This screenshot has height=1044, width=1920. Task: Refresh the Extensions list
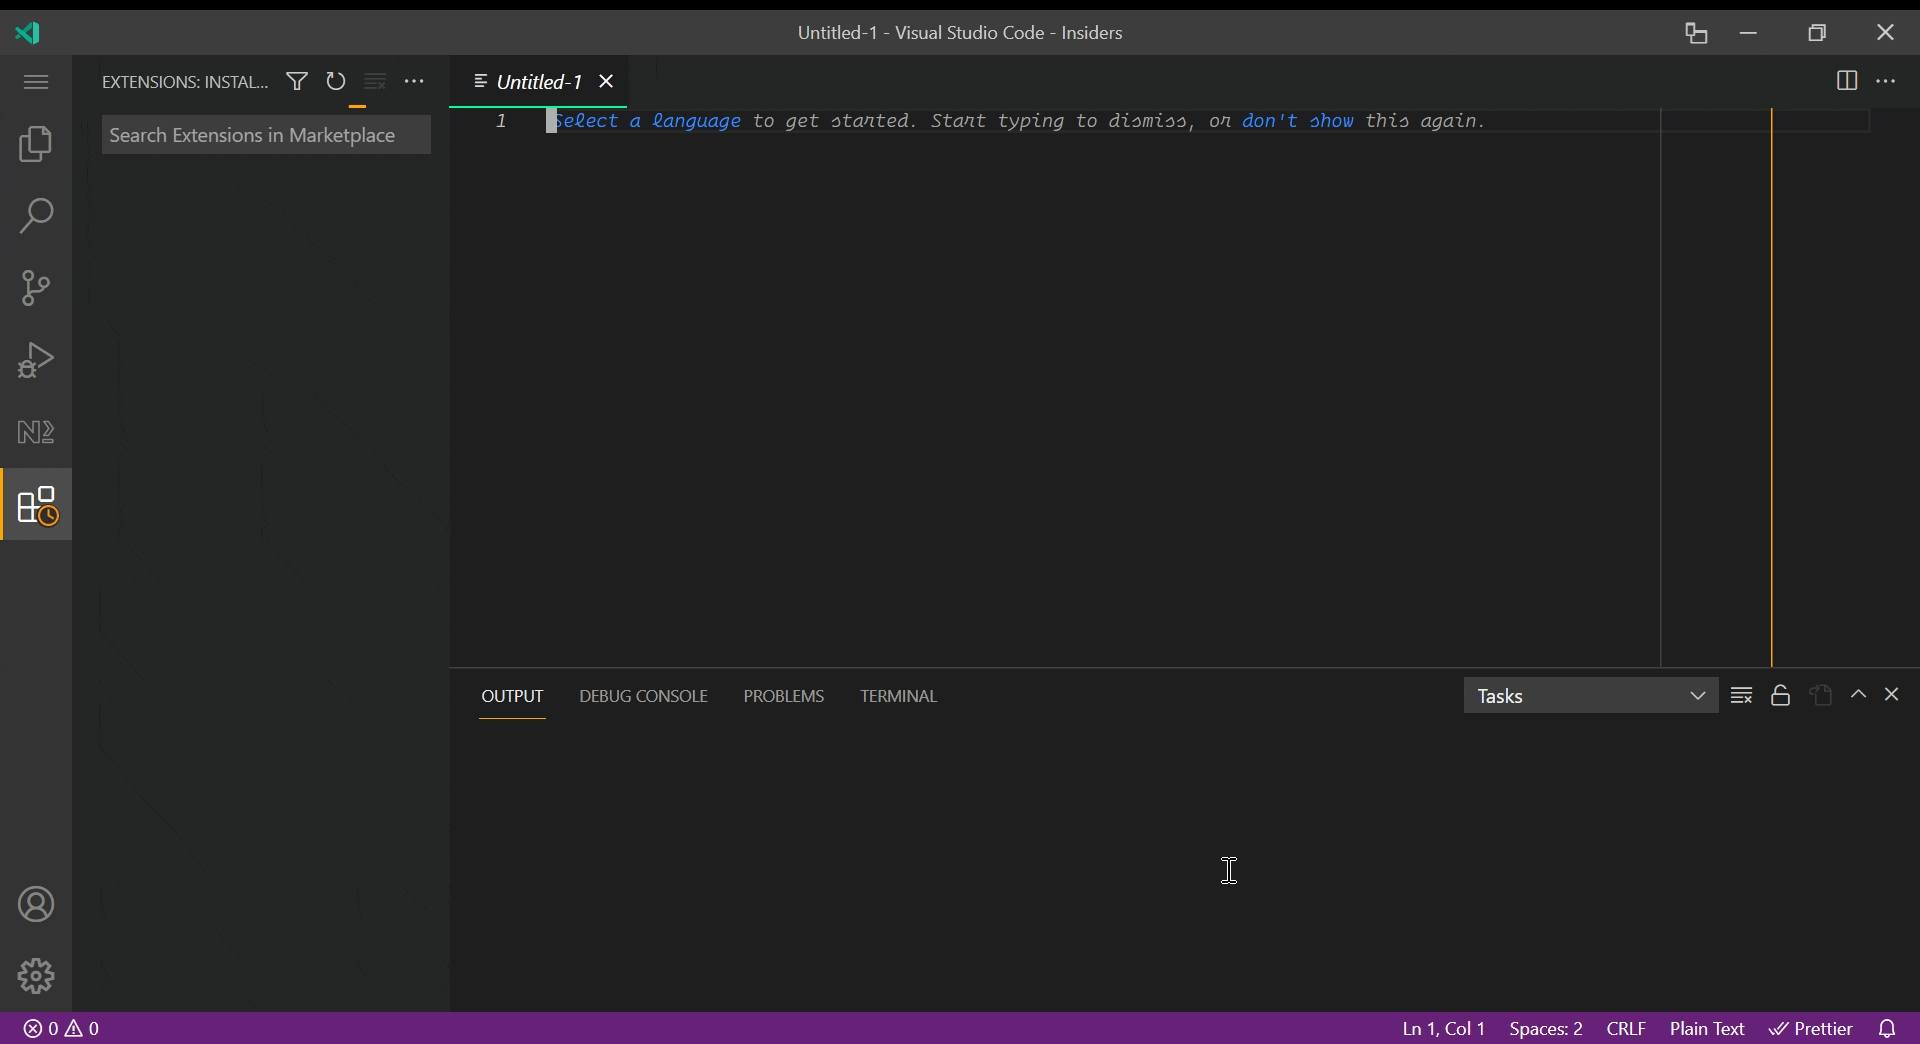point(336,82)
